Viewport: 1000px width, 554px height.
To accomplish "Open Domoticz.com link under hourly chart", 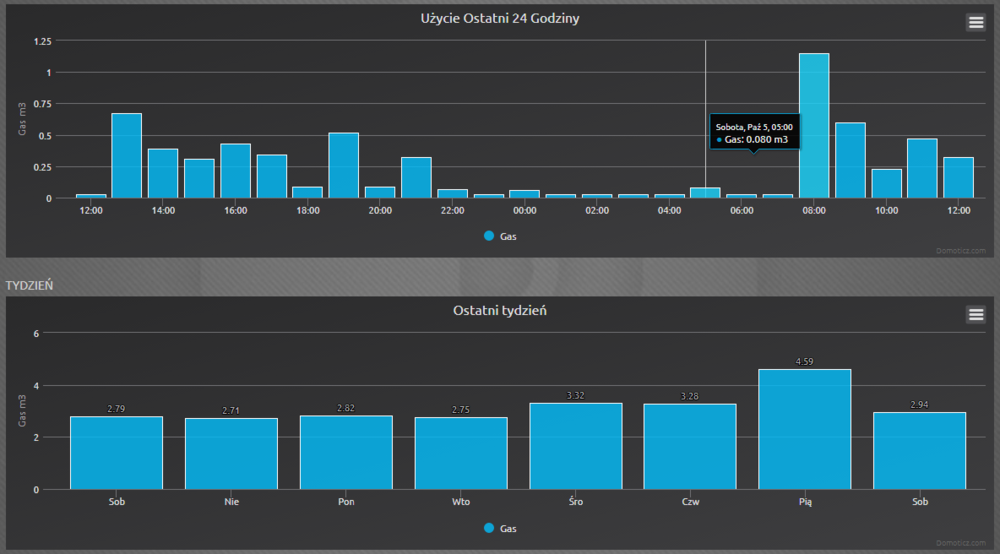I will pos(962,251).
